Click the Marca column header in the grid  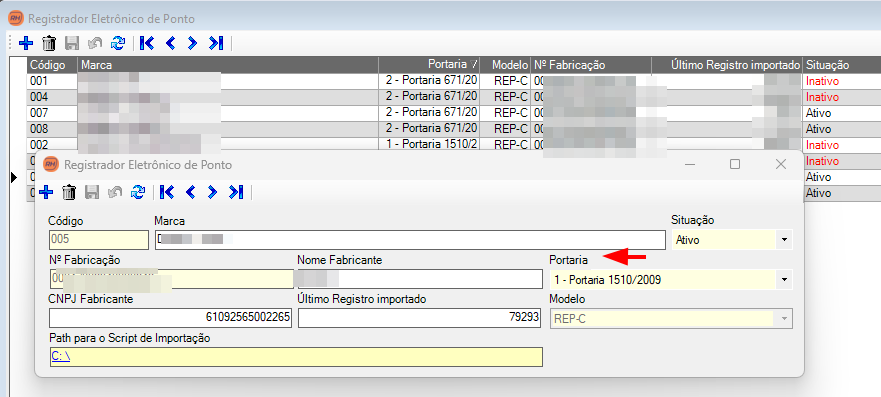228,65
